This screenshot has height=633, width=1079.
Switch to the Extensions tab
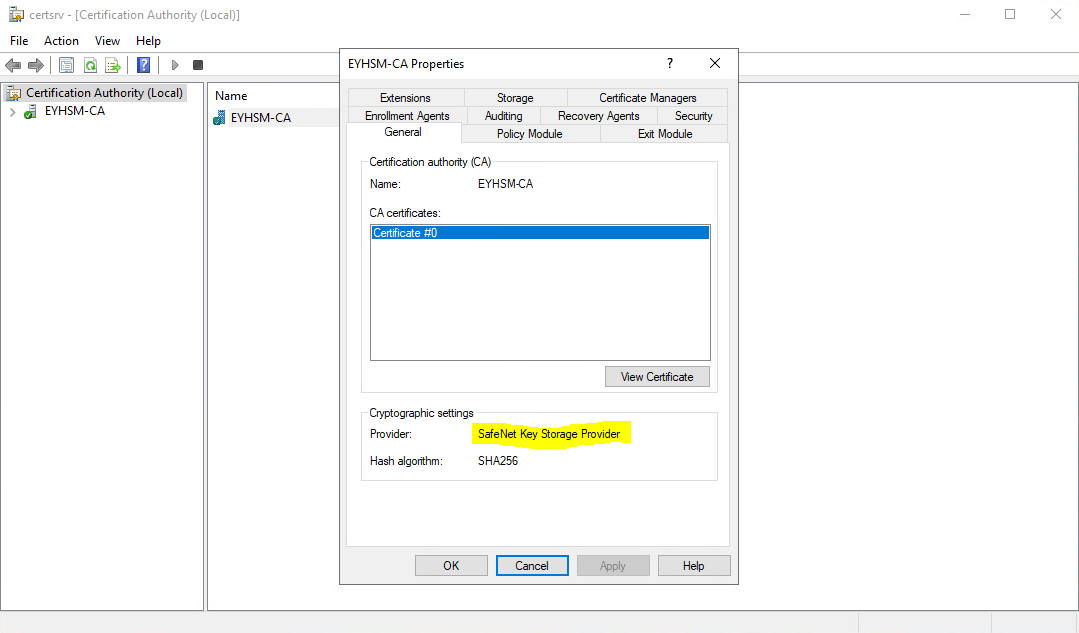click(405, 98)
